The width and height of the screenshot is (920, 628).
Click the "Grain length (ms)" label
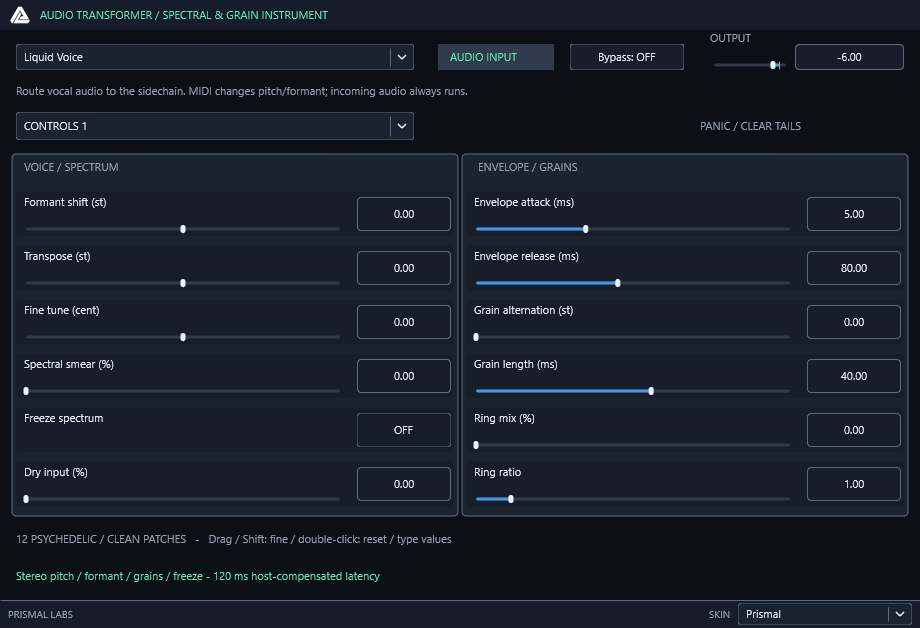tap(516, 364)
